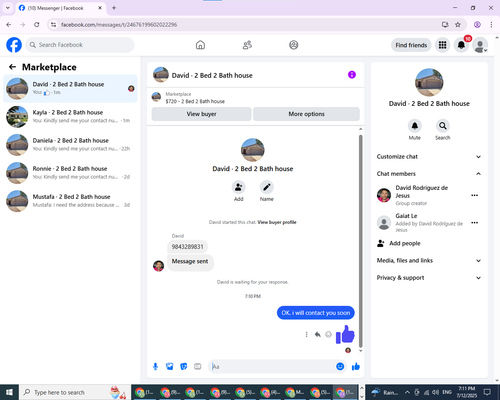Open browser three-dot menu
500x400 pixels.
click(491, 25)
